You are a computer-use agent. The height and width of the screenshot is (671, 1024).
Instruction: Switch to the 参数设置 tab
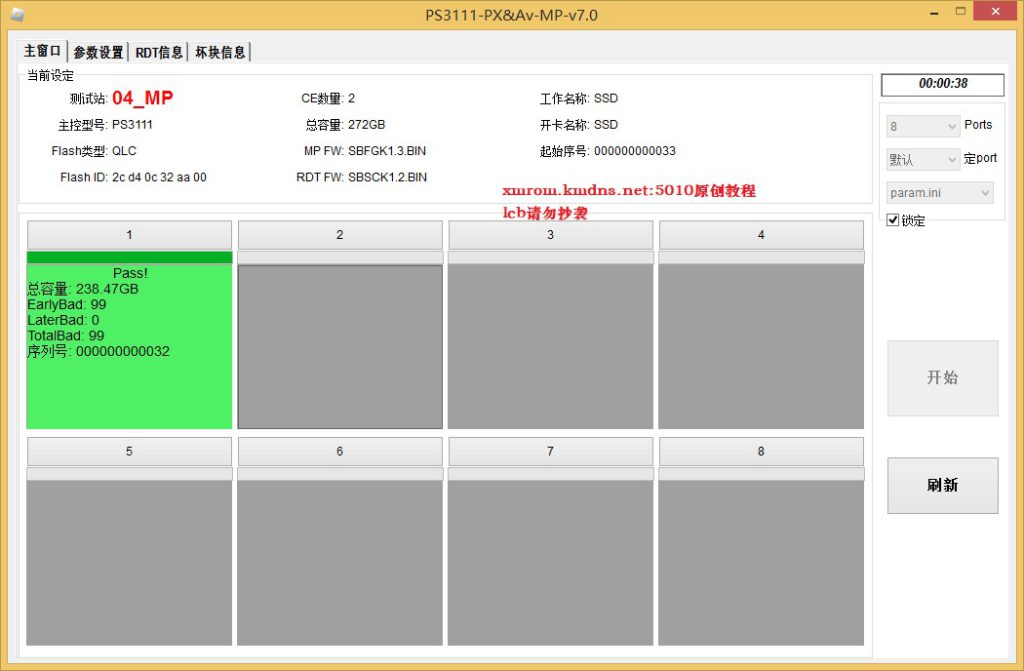point(99,52)
